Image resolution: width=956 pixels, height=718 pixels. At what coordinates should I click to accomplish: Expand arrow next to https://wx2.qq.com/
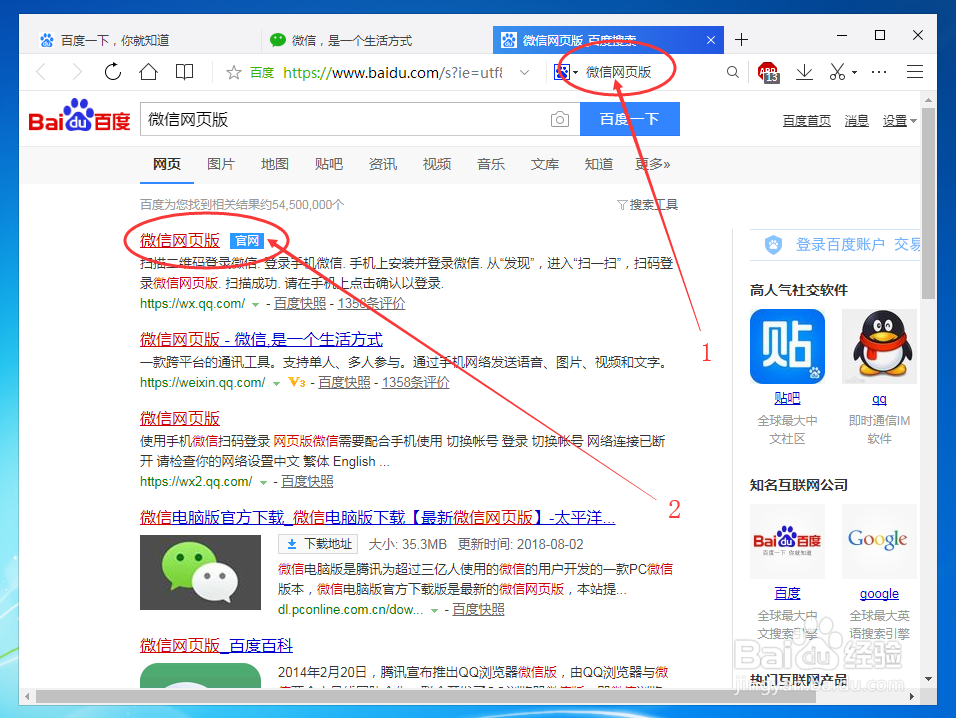[x=263, y=482]
